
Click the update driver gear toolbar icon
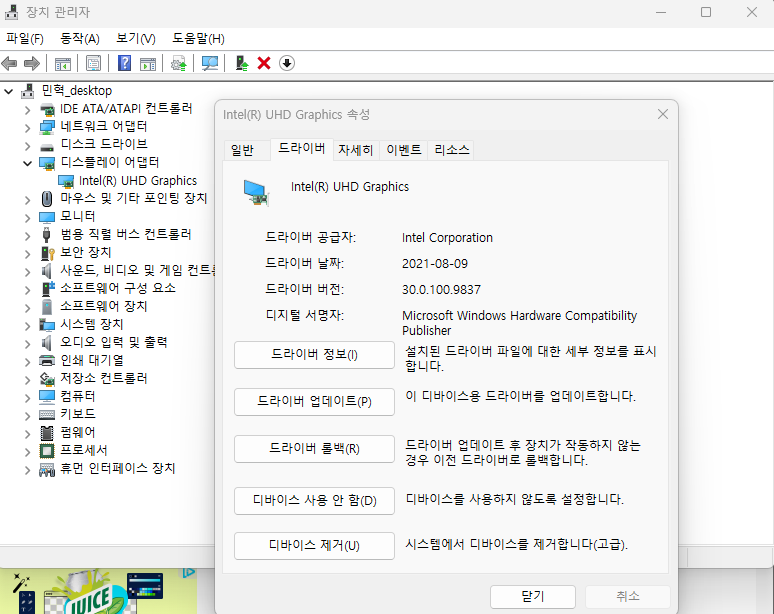tap(179, 63)
